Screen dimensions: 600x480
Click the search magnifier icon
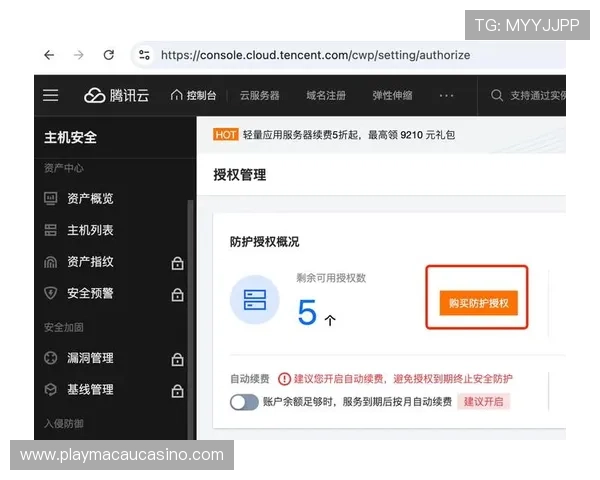[497, 95]
